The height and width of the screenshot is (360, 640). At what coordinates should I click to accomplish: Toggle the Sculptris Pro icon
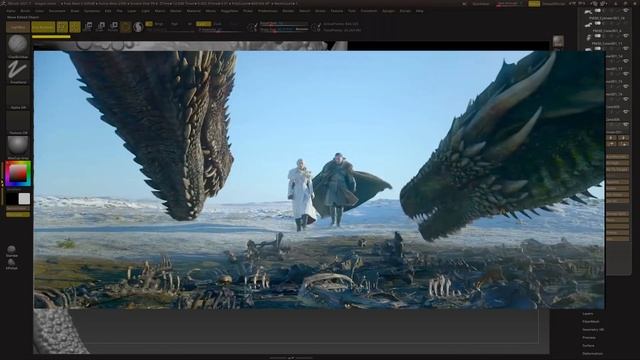pyautogui.click(x=138, y=27)
